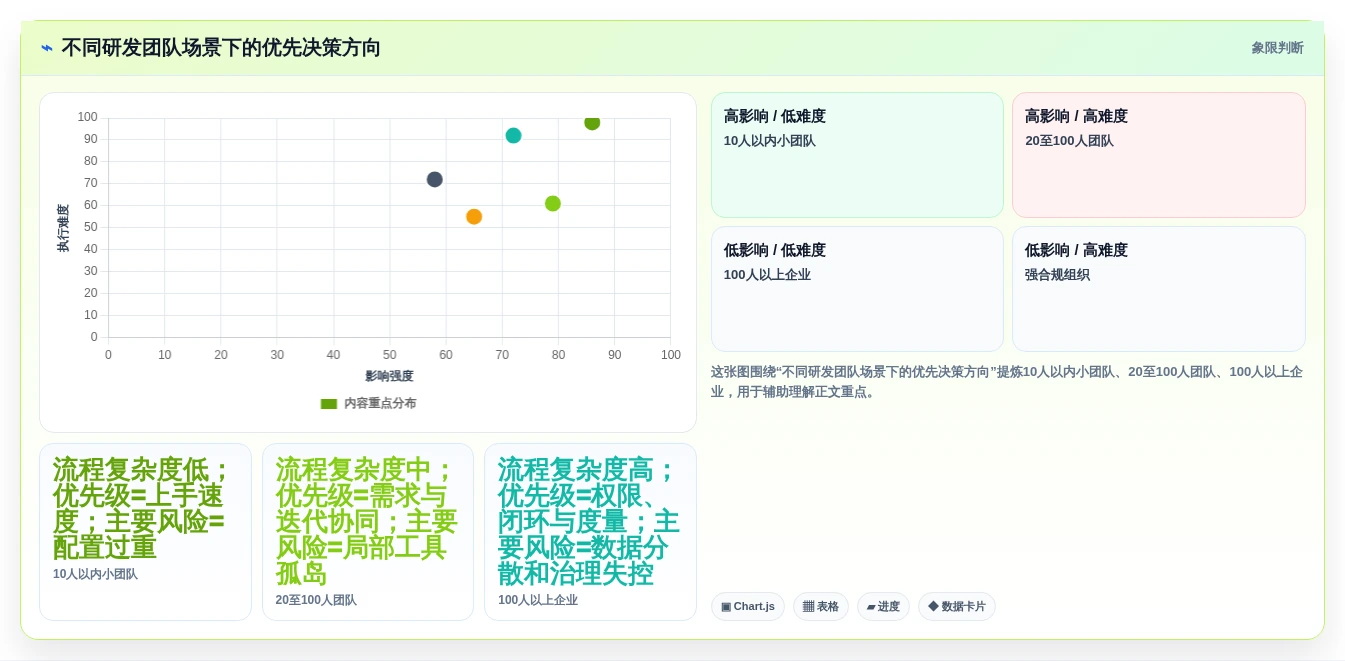This screenshot has width=1345, height=661.
Task: Select the dark green point at the chart top
Action: pos(592,123)
